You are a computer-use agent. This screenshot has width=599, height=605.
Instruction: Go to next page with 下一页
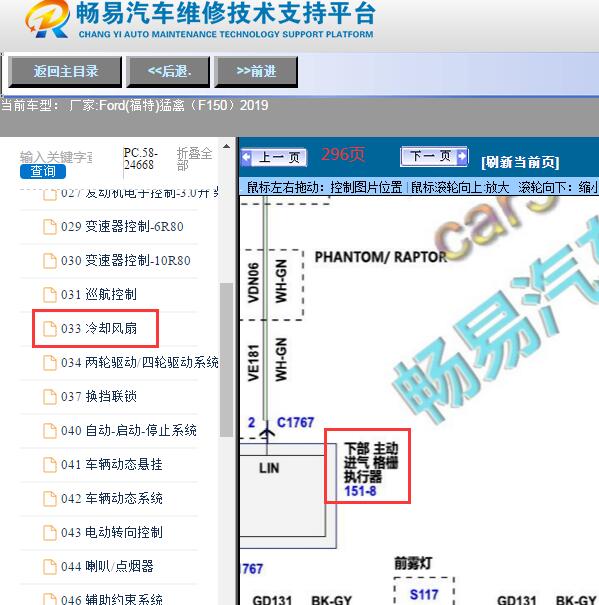point(434,156)
